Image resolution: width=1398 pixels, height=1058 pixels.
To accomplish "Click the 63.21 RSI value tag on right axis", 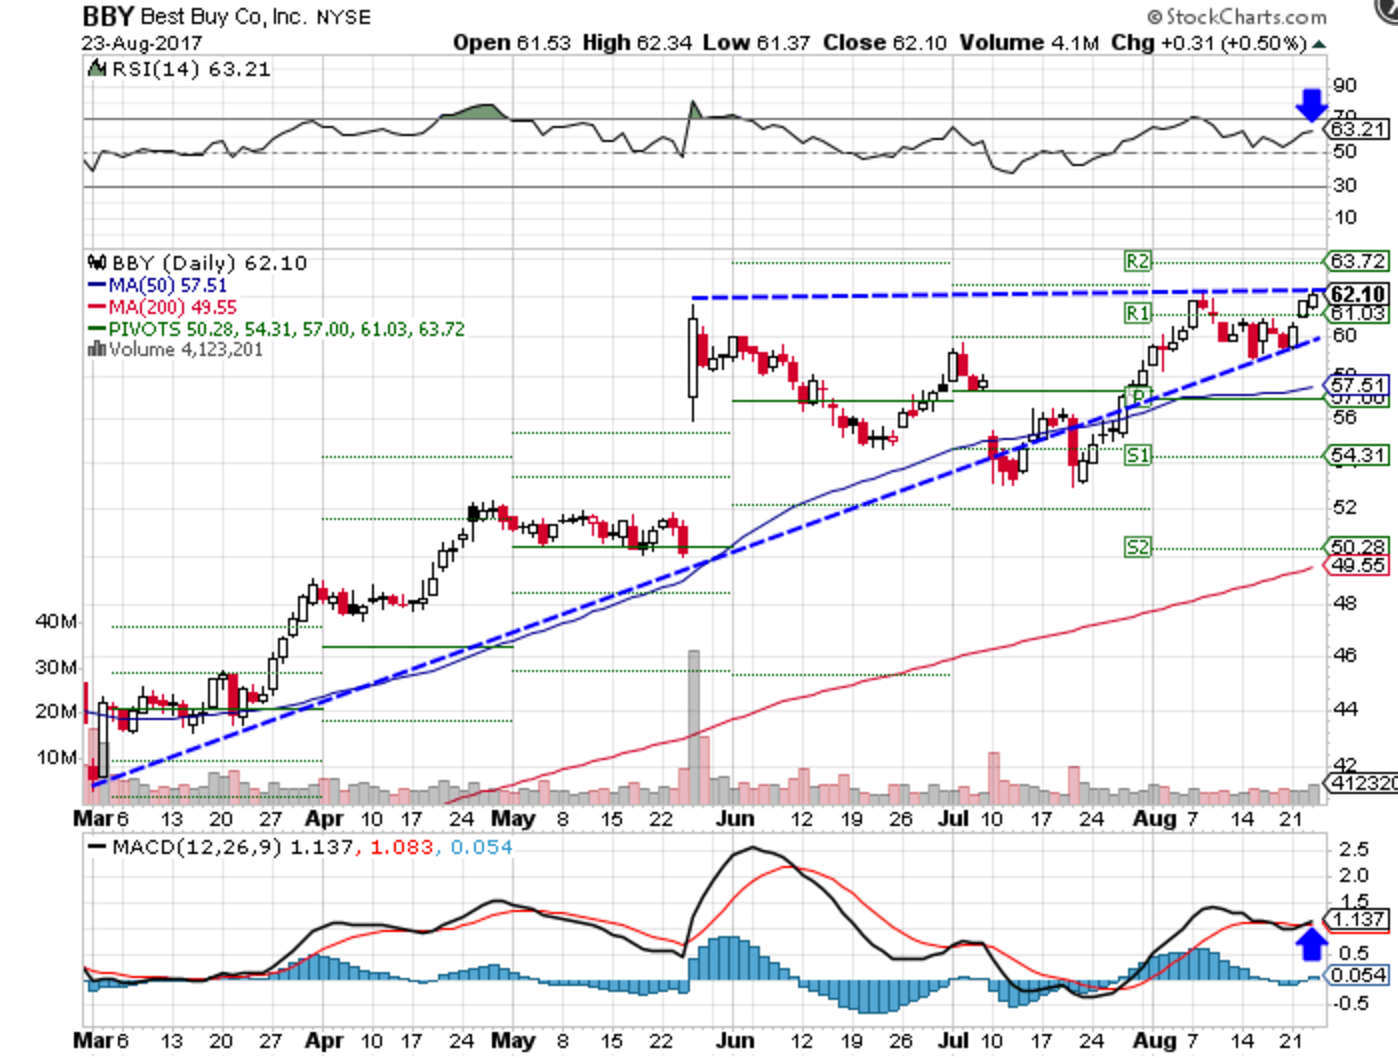I will tap(1358, 129).
